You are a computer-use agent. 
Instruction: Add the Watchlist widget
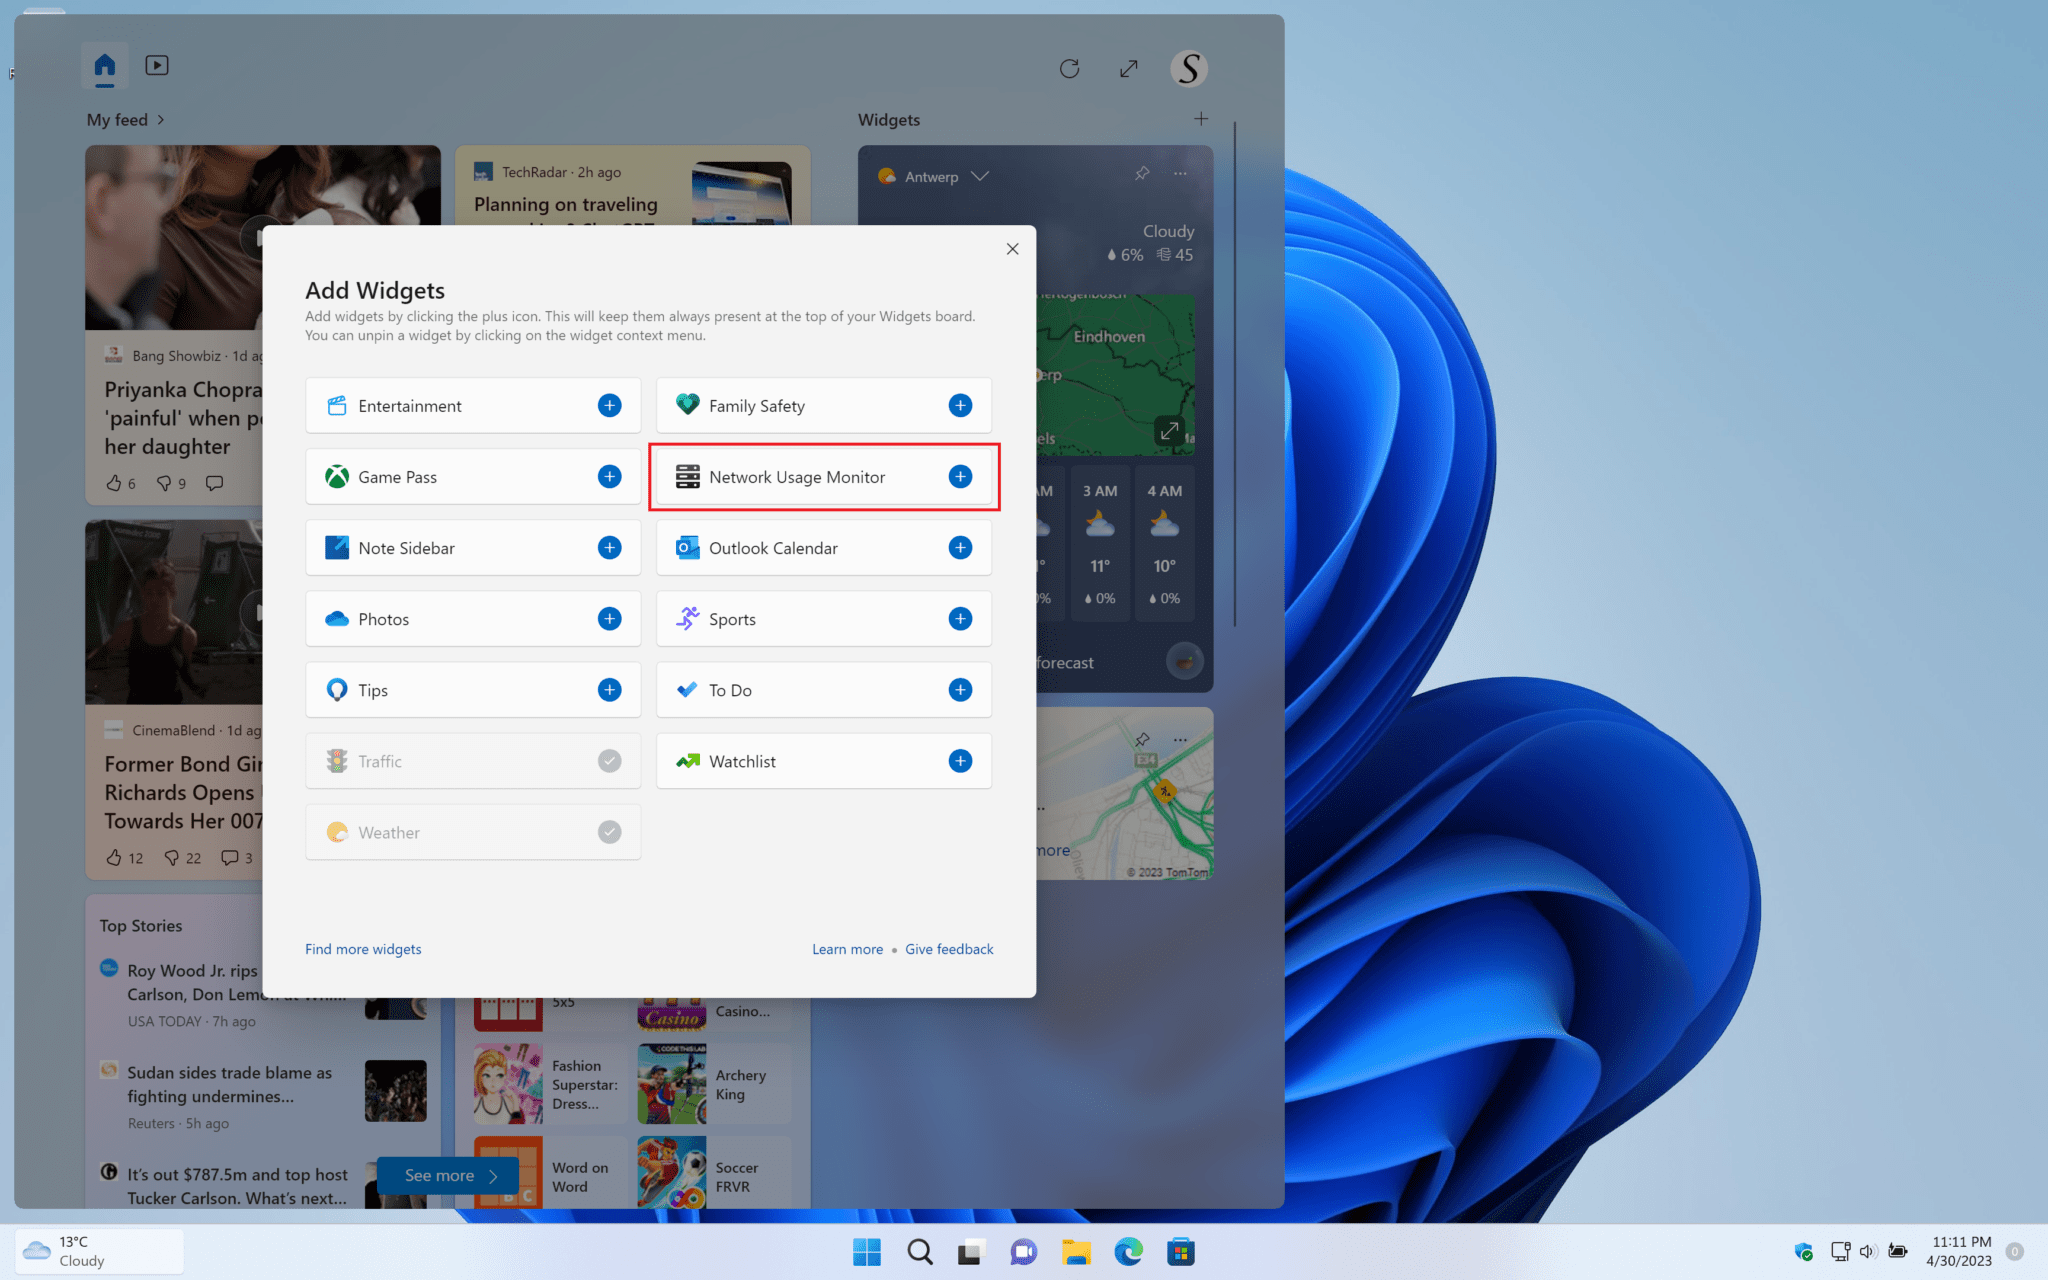(960, 761)
